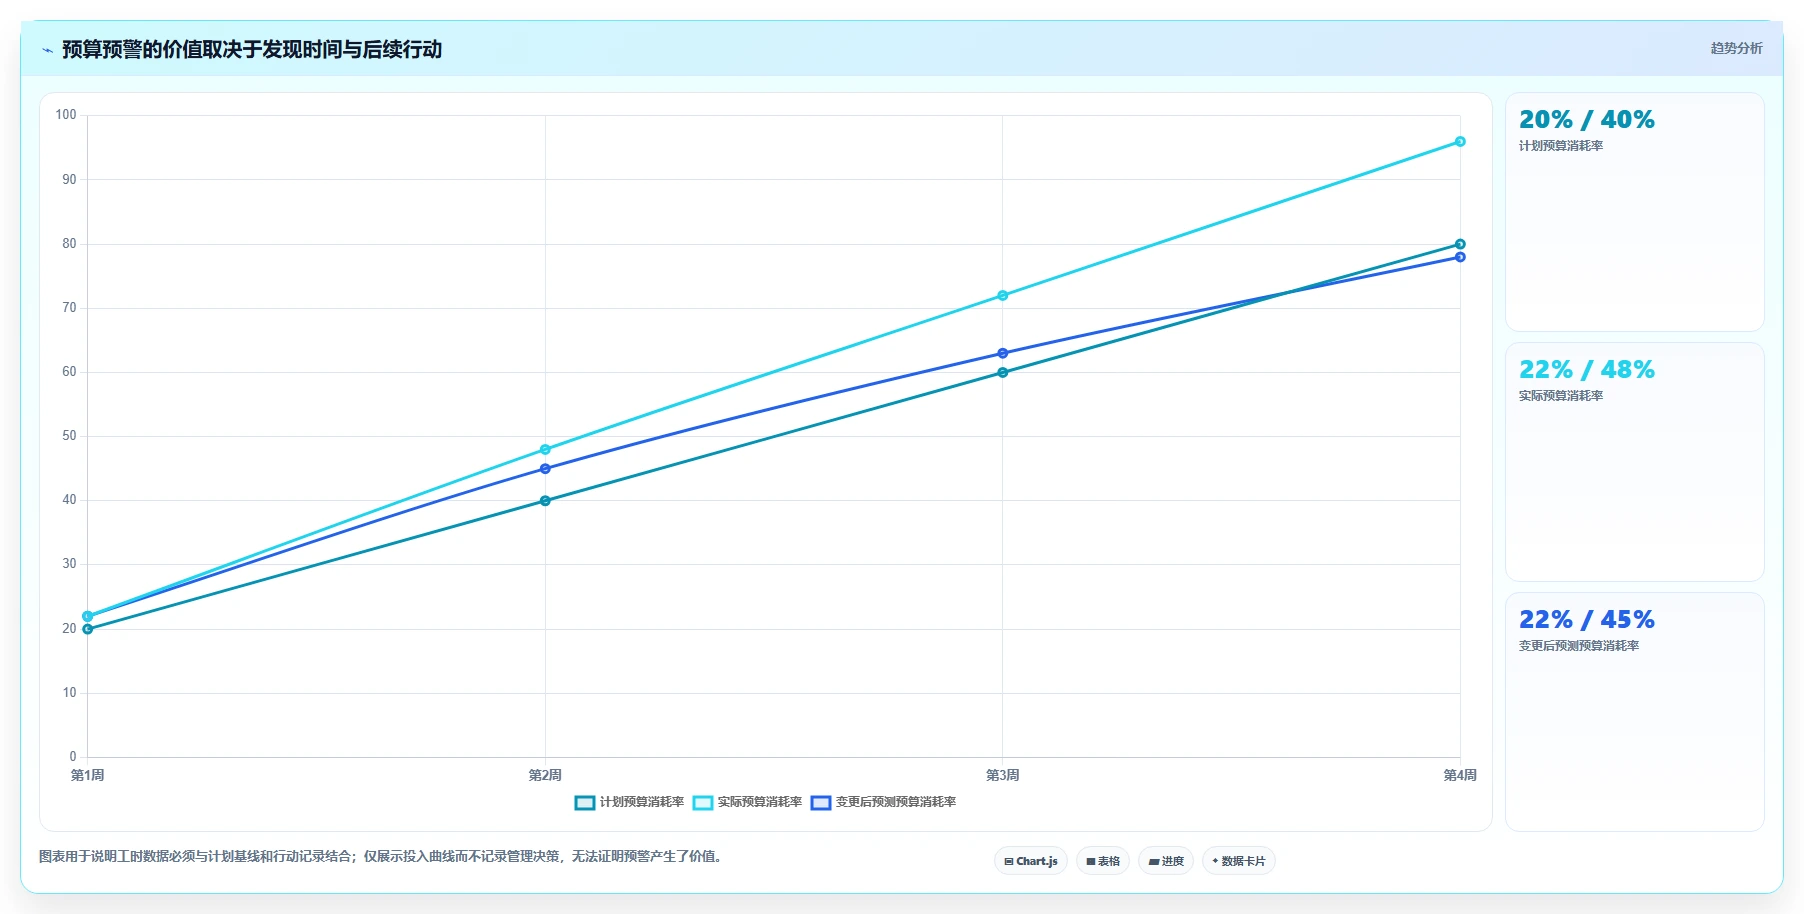This screenshot has width=1804, height=914.
Task: Select the 22% / 48% metric card
Action: pos(1635,462)
